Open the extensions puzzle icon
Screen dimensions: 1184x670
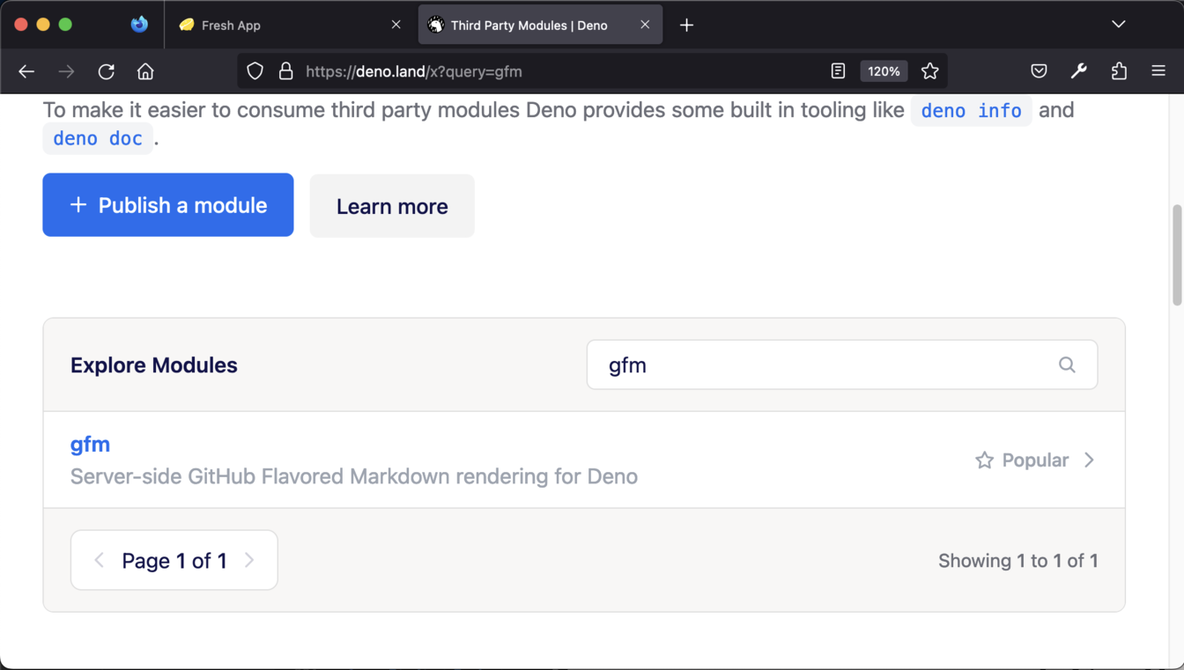(1119, 71)
